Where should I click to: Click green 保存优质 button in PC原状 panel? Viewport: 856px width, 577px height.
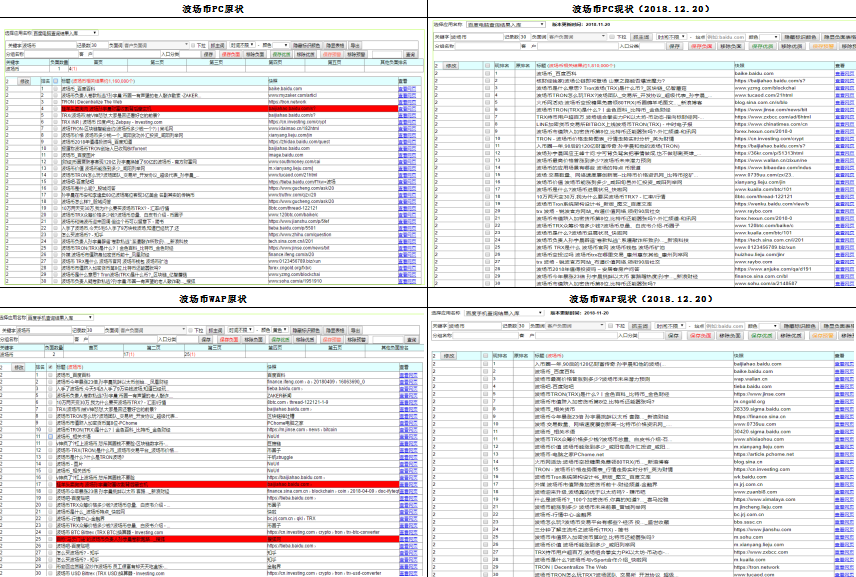click(x=281, y=54)
